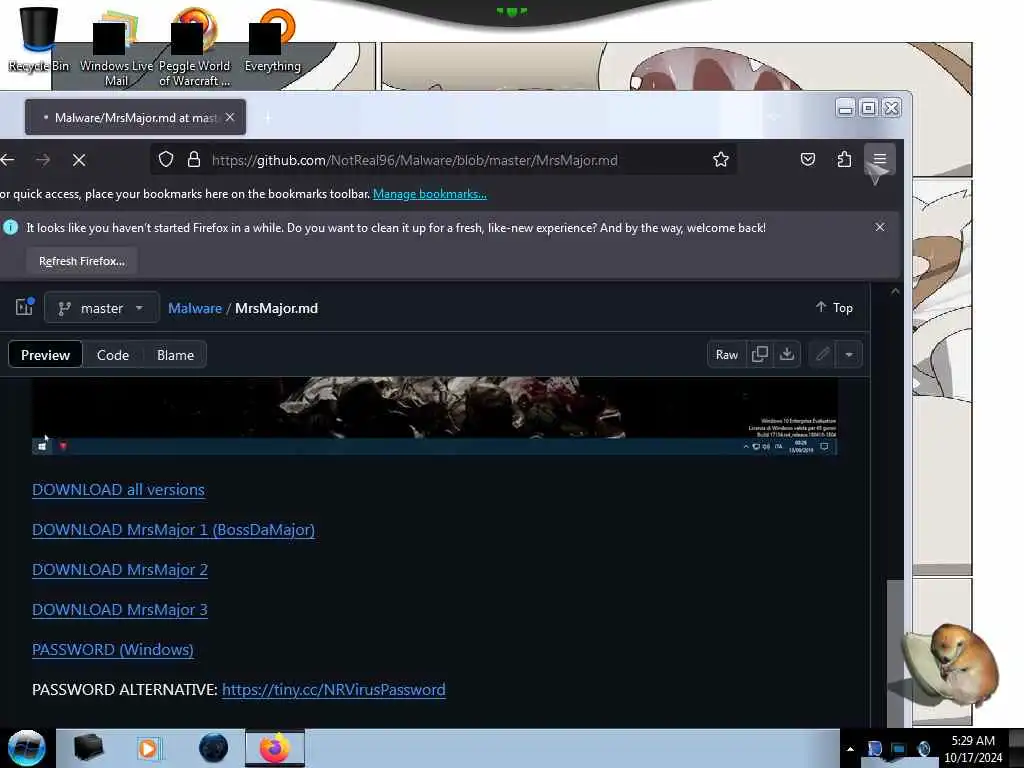Open the shield tracking protection icon
This screenshot has height=768, width=1024.
click(166, 159)
